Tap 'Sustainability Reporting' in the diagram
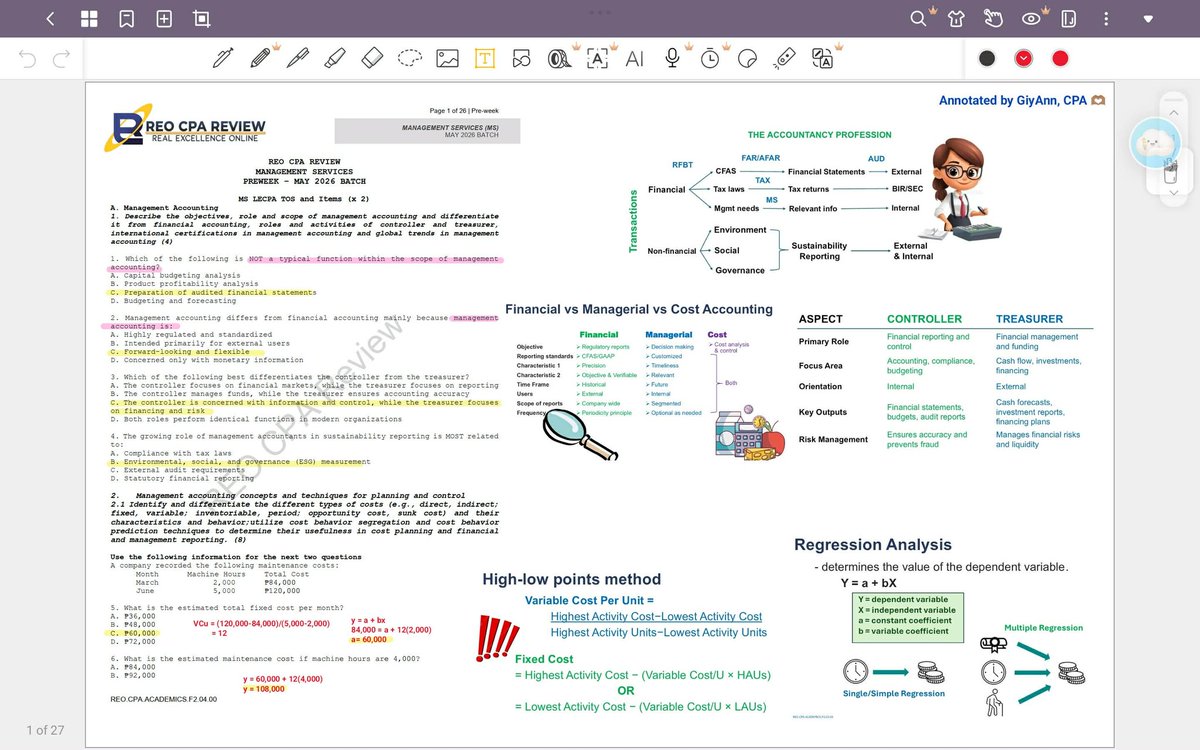Screen dimensions: 1200x750 click(x=819, y=251)
